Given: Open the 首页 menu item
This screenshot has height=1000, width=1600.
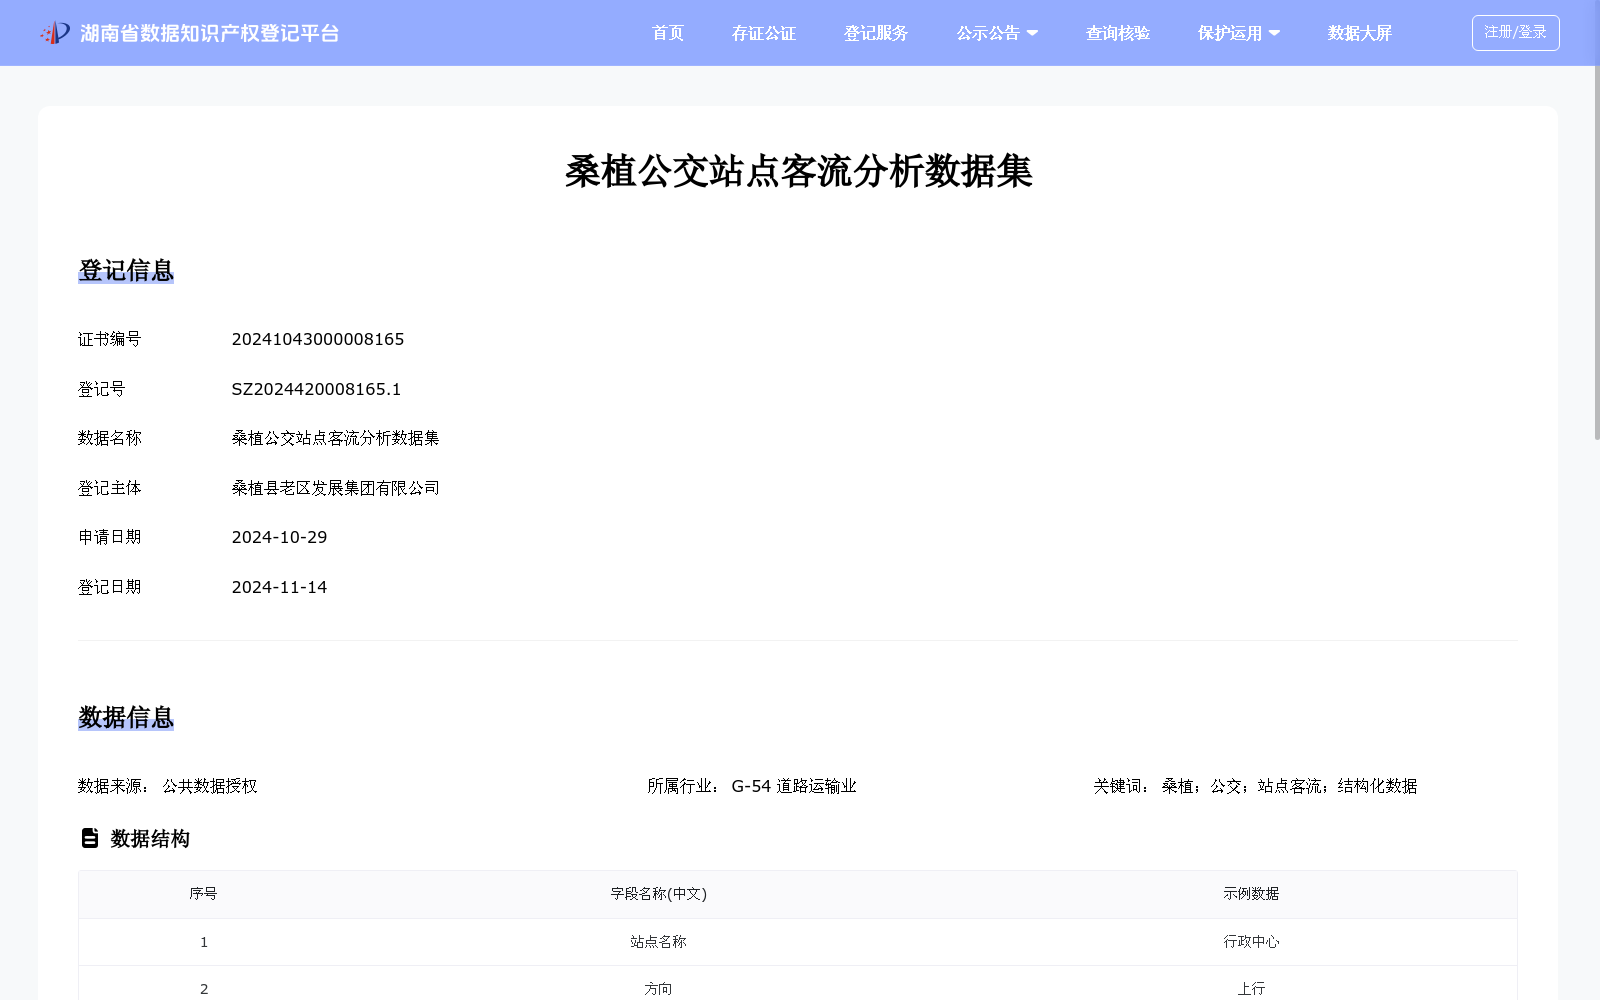Looking at the screenshot, I should pyautogui.click(x=668, y=33).
